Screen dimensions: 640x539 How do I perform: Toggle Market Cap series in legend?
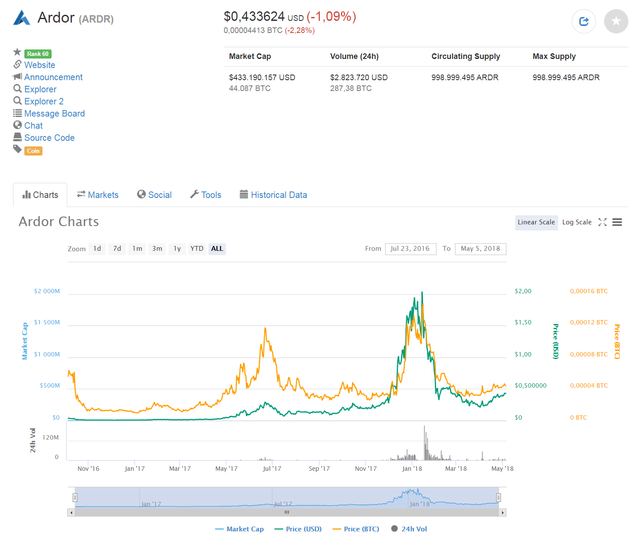(x=240, y=529)
